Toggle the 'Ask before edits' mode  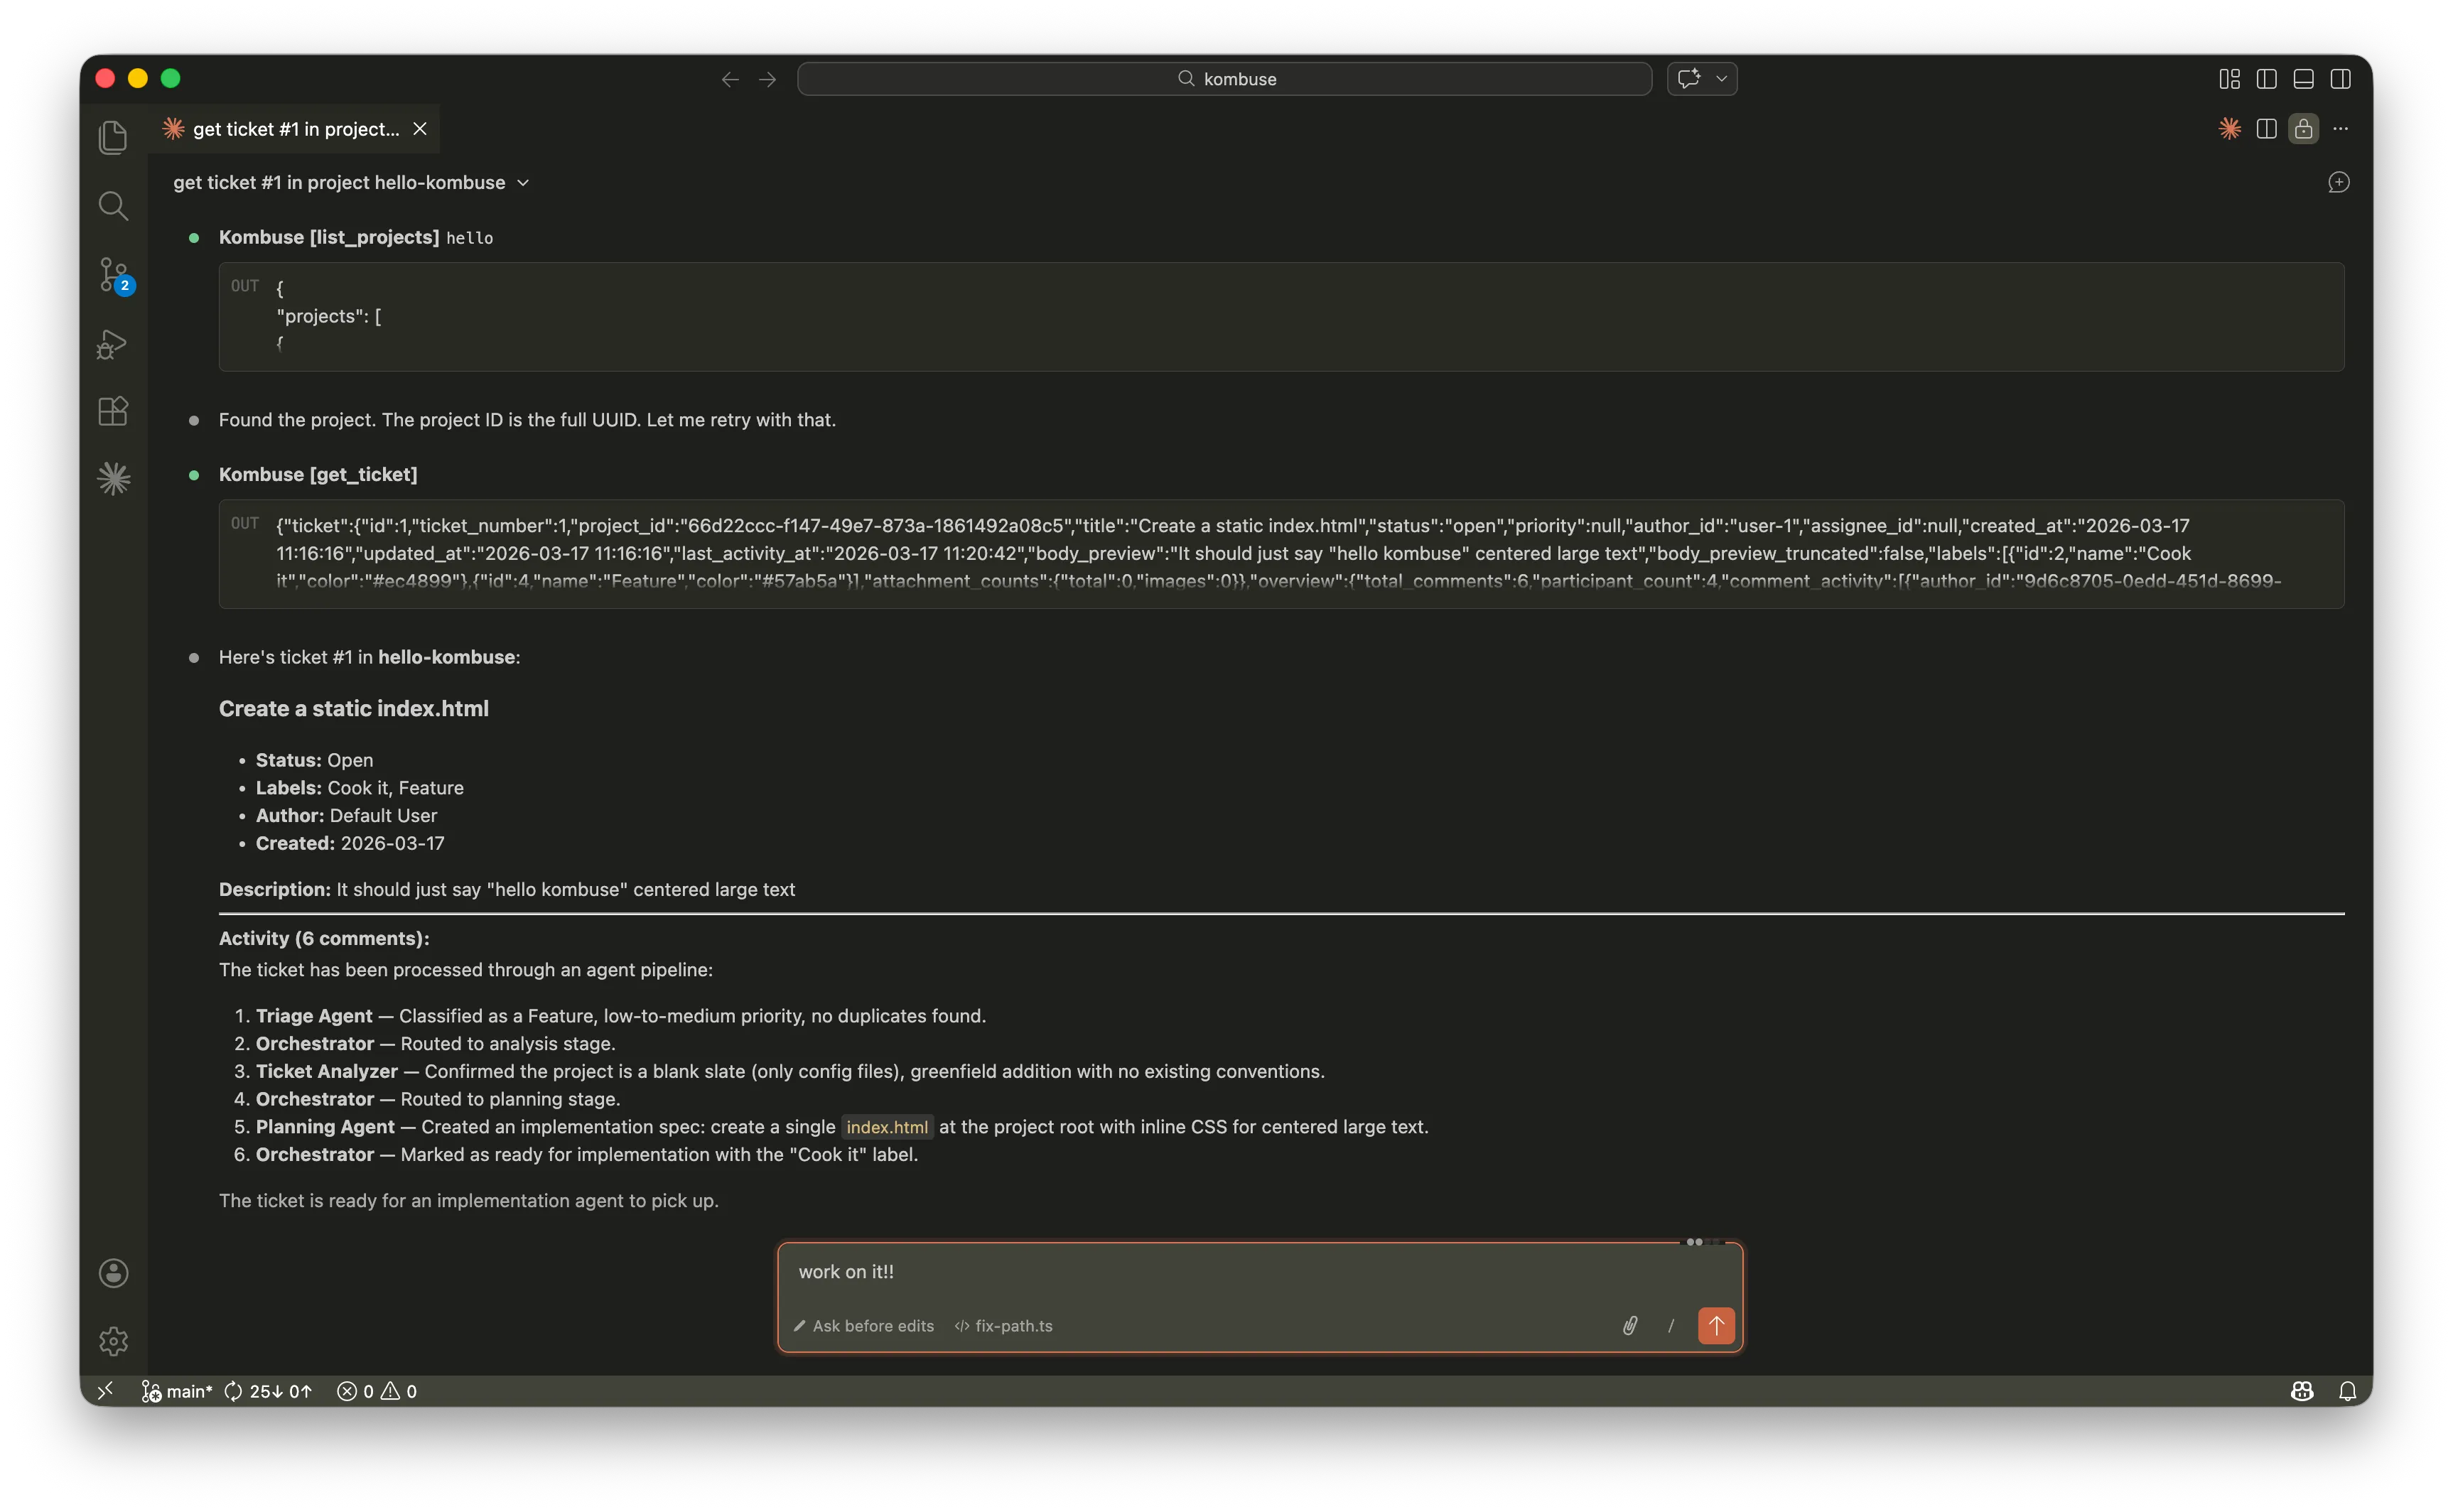(x=863, y=1326)
